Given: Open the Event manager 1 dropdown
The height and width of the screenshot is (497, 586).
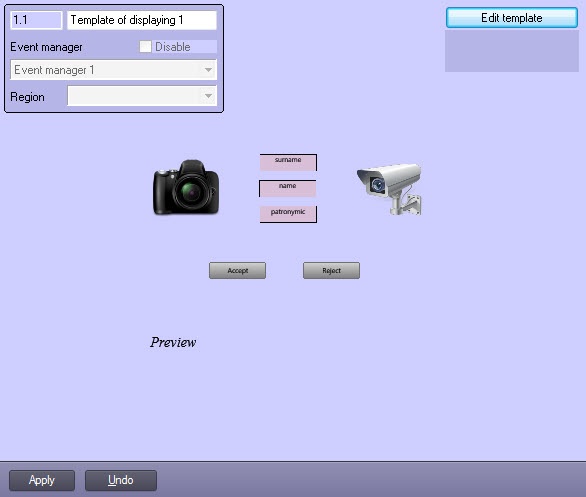Looking at the screenshot, I should click(114, 70).
